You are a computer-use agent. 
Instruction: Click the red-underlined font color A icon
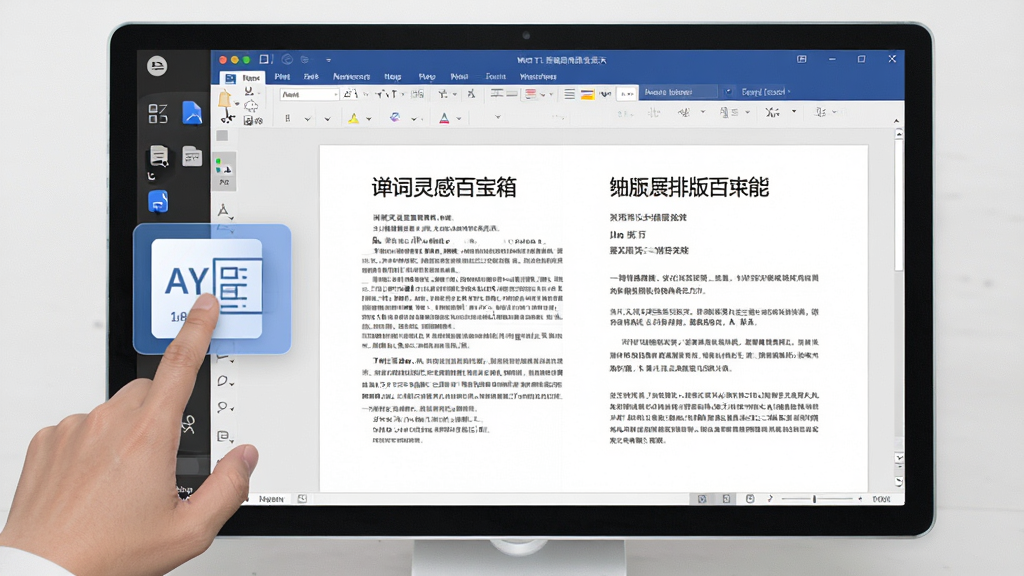(x=444, y=118)
